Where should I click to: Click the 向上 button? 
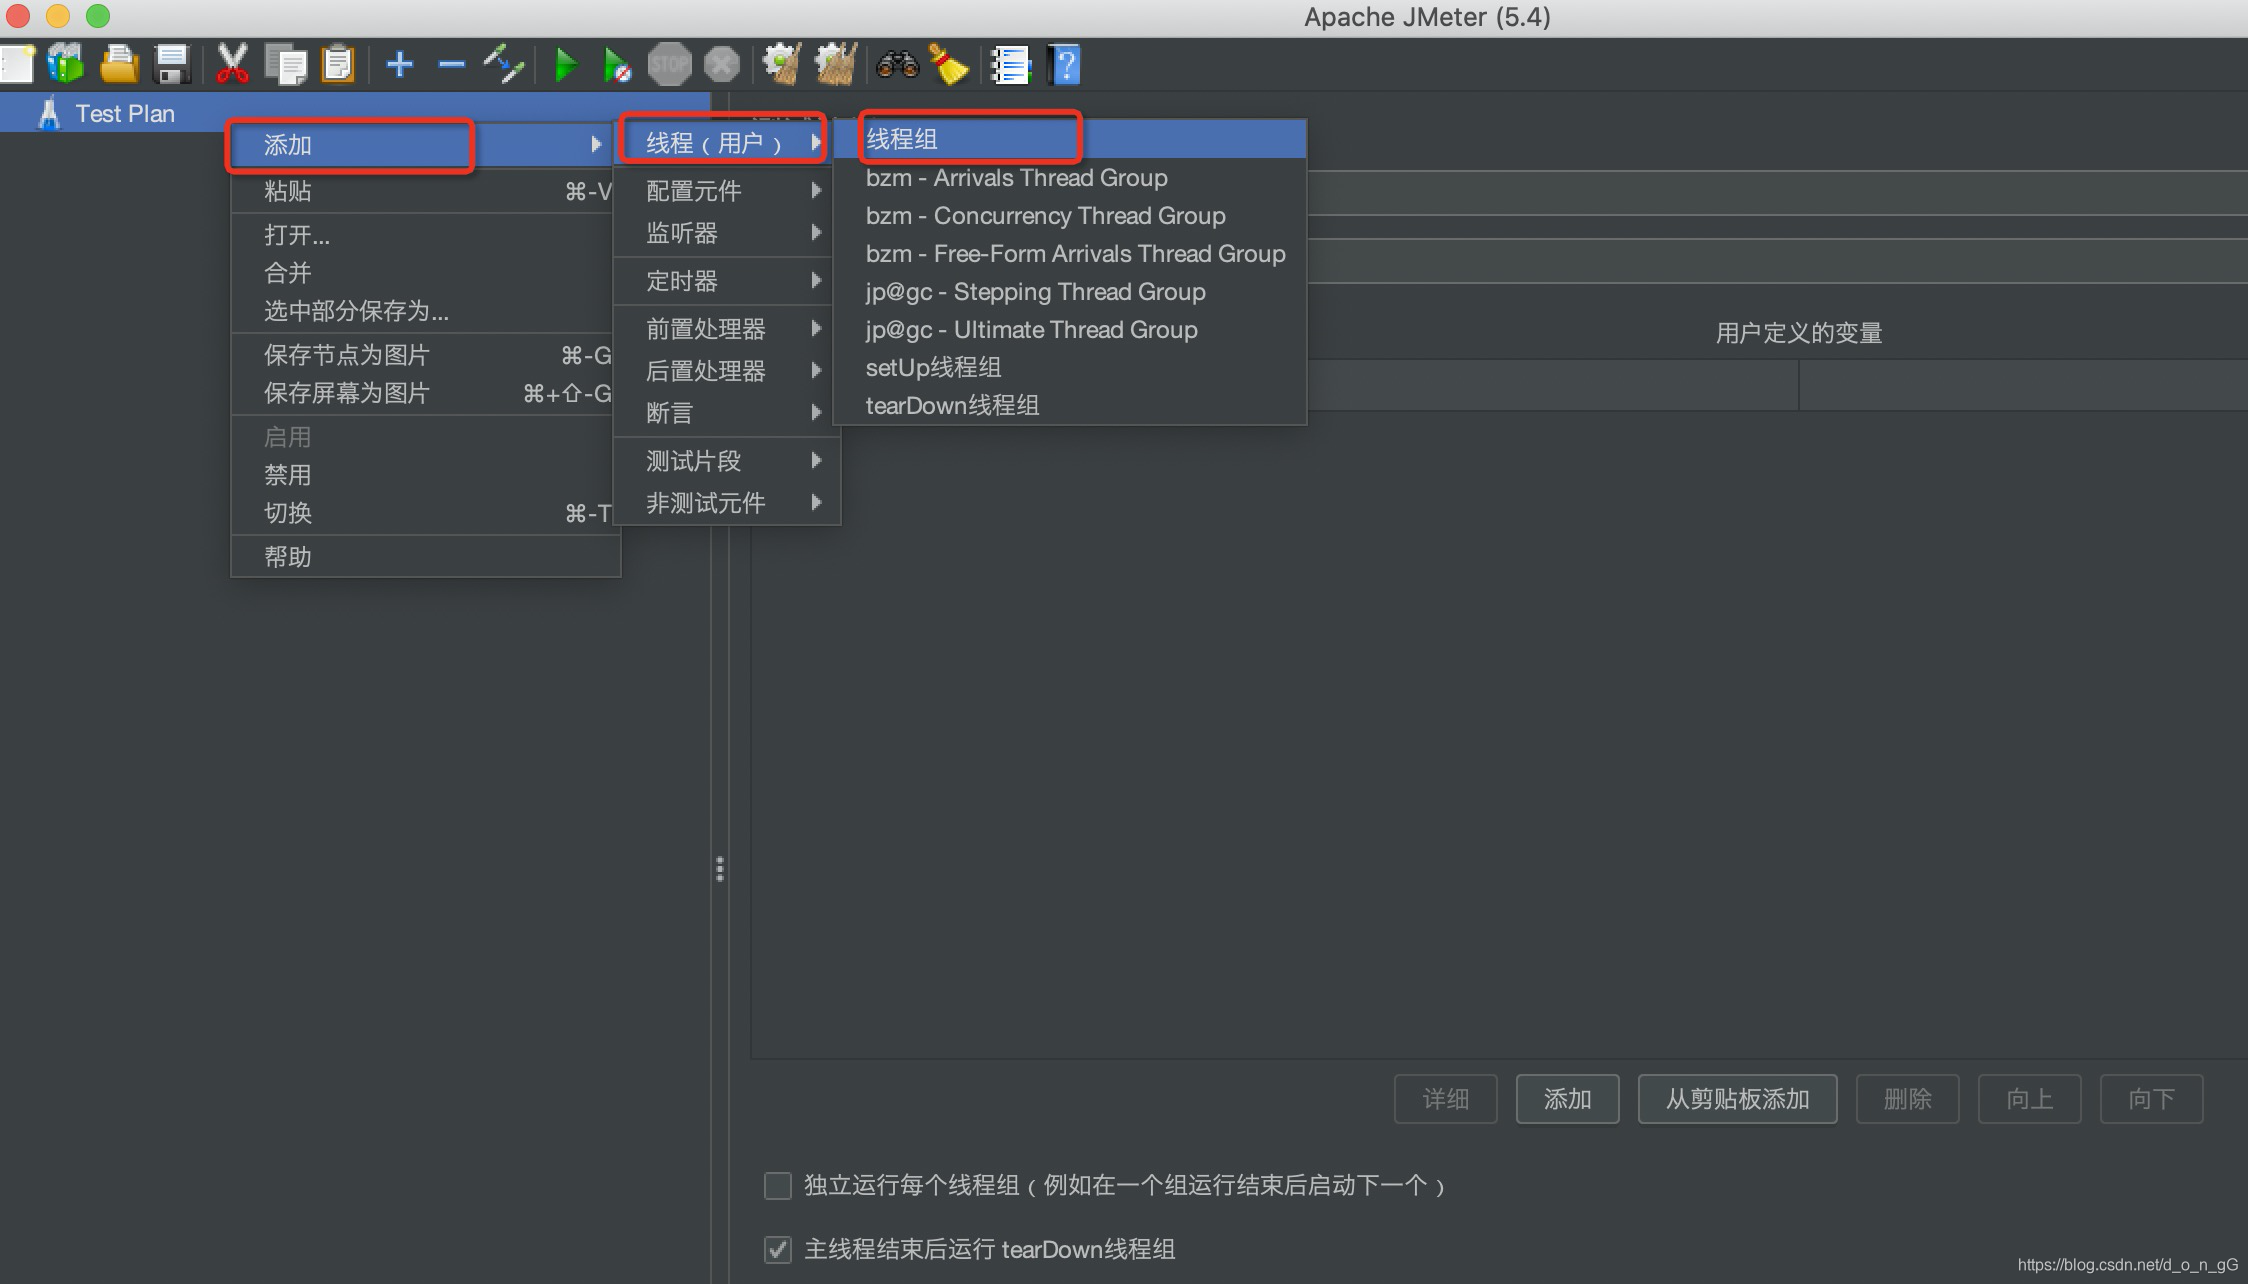2029,1099
